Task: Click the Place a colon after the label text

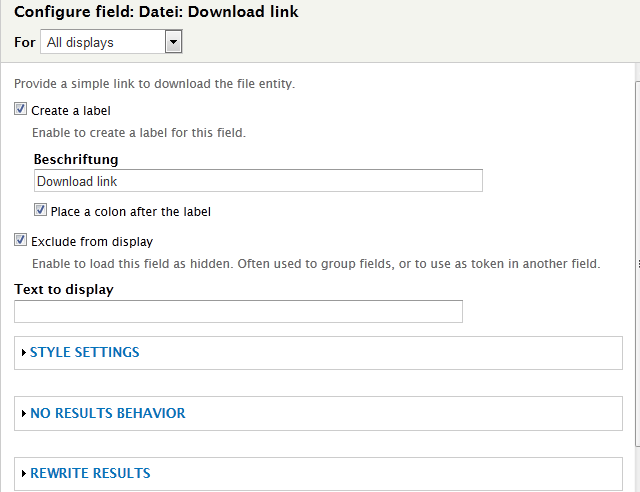Action: pos(130,212)
